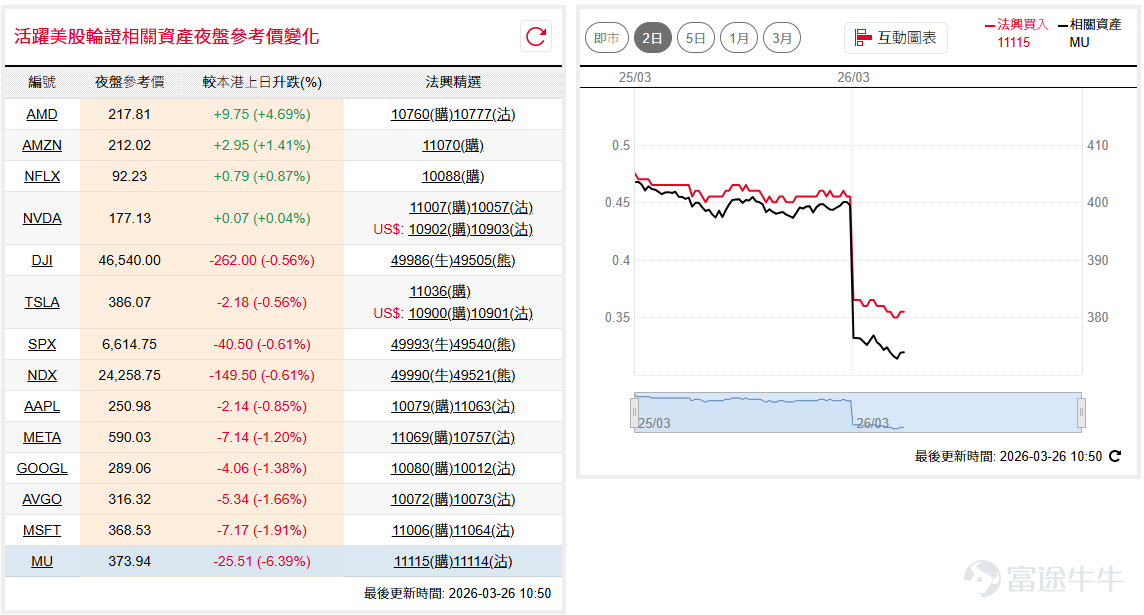Click the 較本港上日升跌(%) column header

pyautogui.click(x=262, y=82)
